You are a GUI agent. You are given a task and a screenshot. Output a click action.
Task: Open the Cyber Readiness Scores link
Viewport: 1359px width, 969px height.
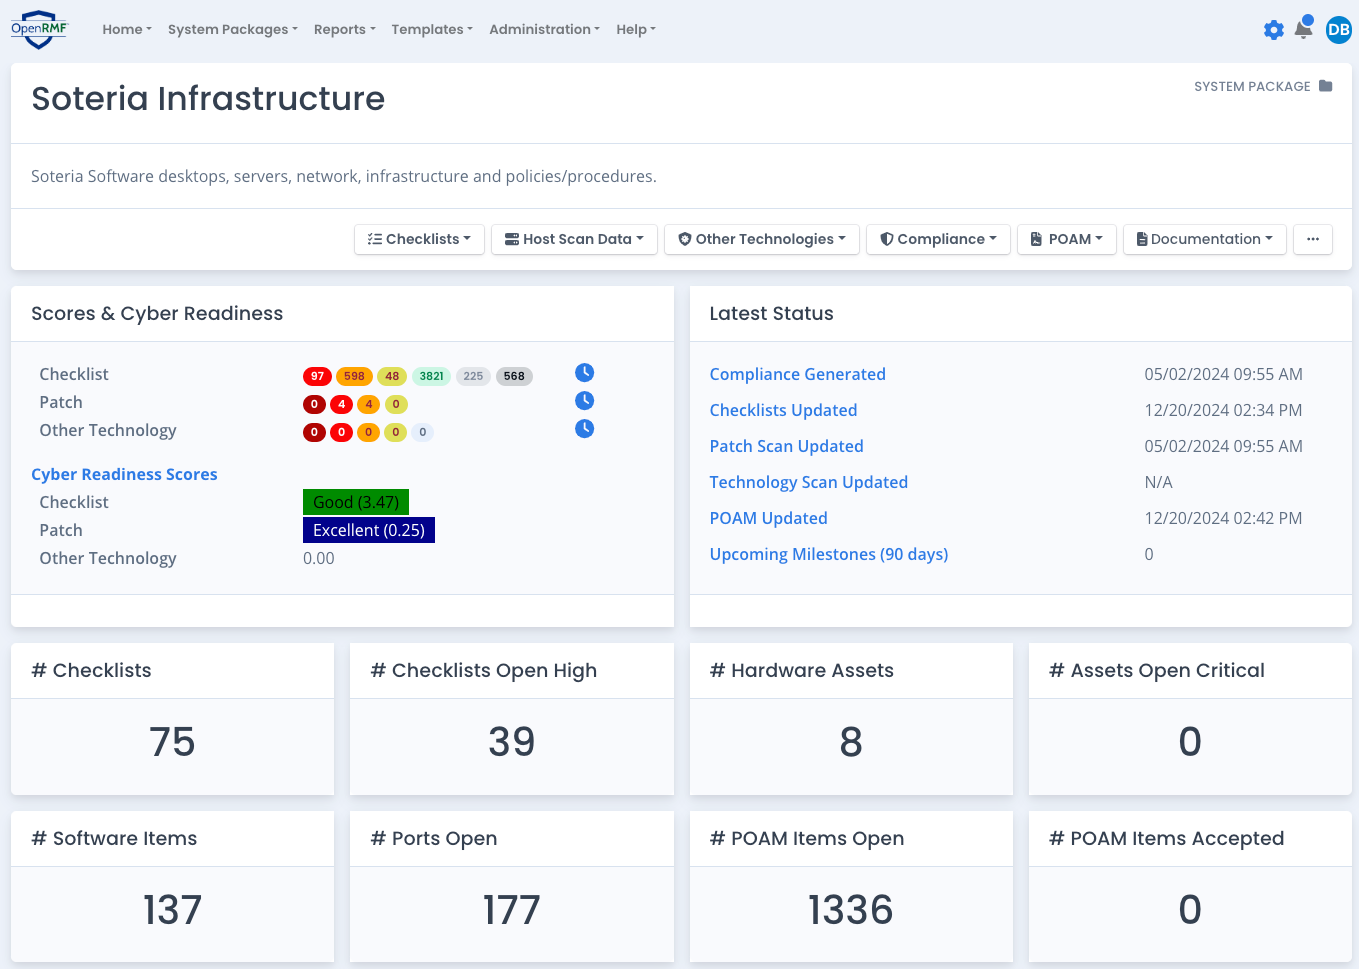pos(124,474)
